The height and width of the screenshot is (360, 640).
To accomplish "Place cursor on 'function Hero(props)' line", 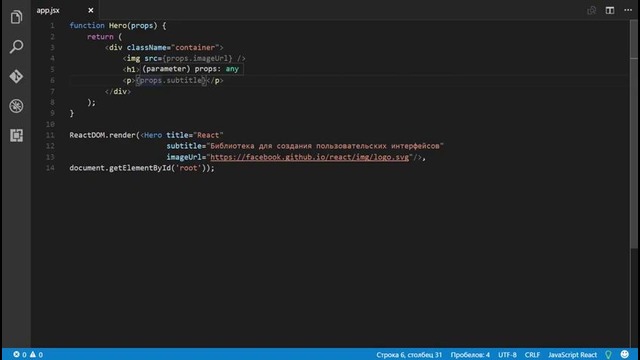I will point(118,26).
